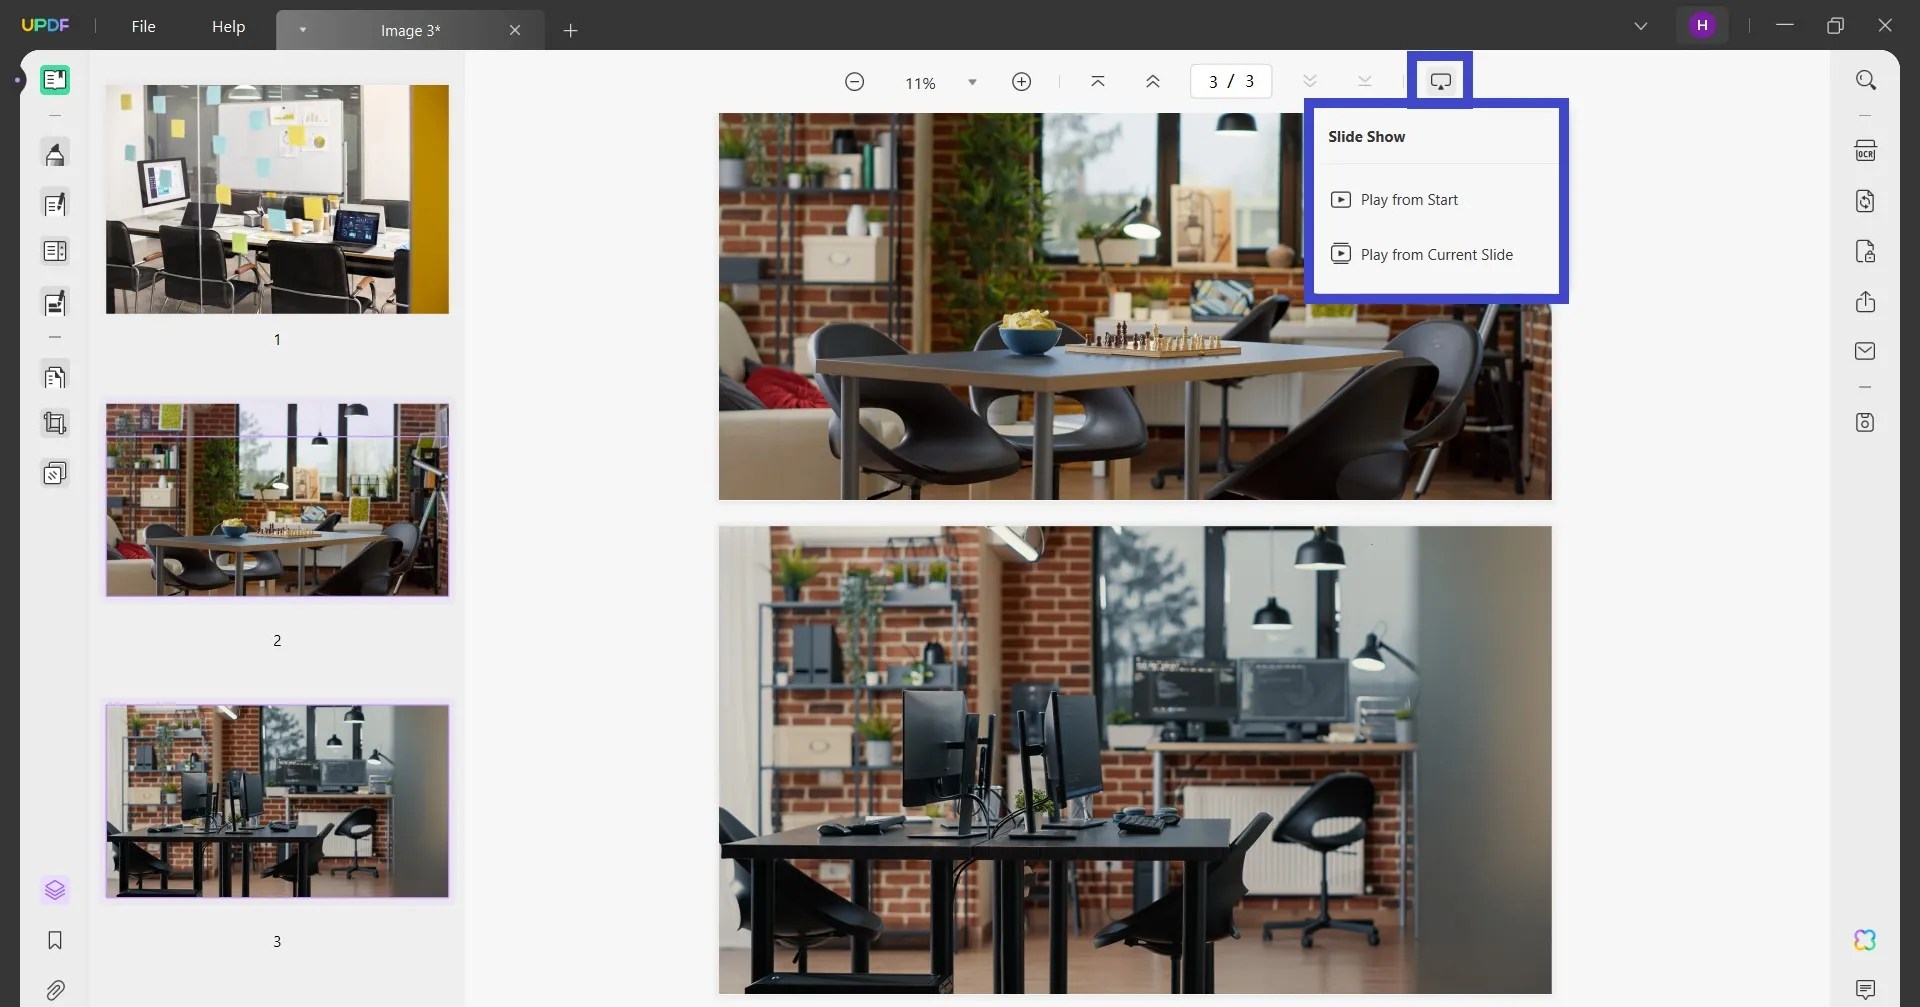Open the email document icon

click(x=1866, y=351)
